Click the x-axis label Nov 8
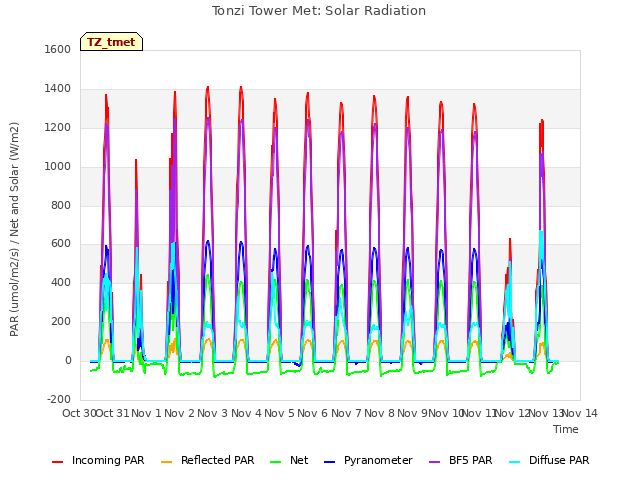 [380, 413]
